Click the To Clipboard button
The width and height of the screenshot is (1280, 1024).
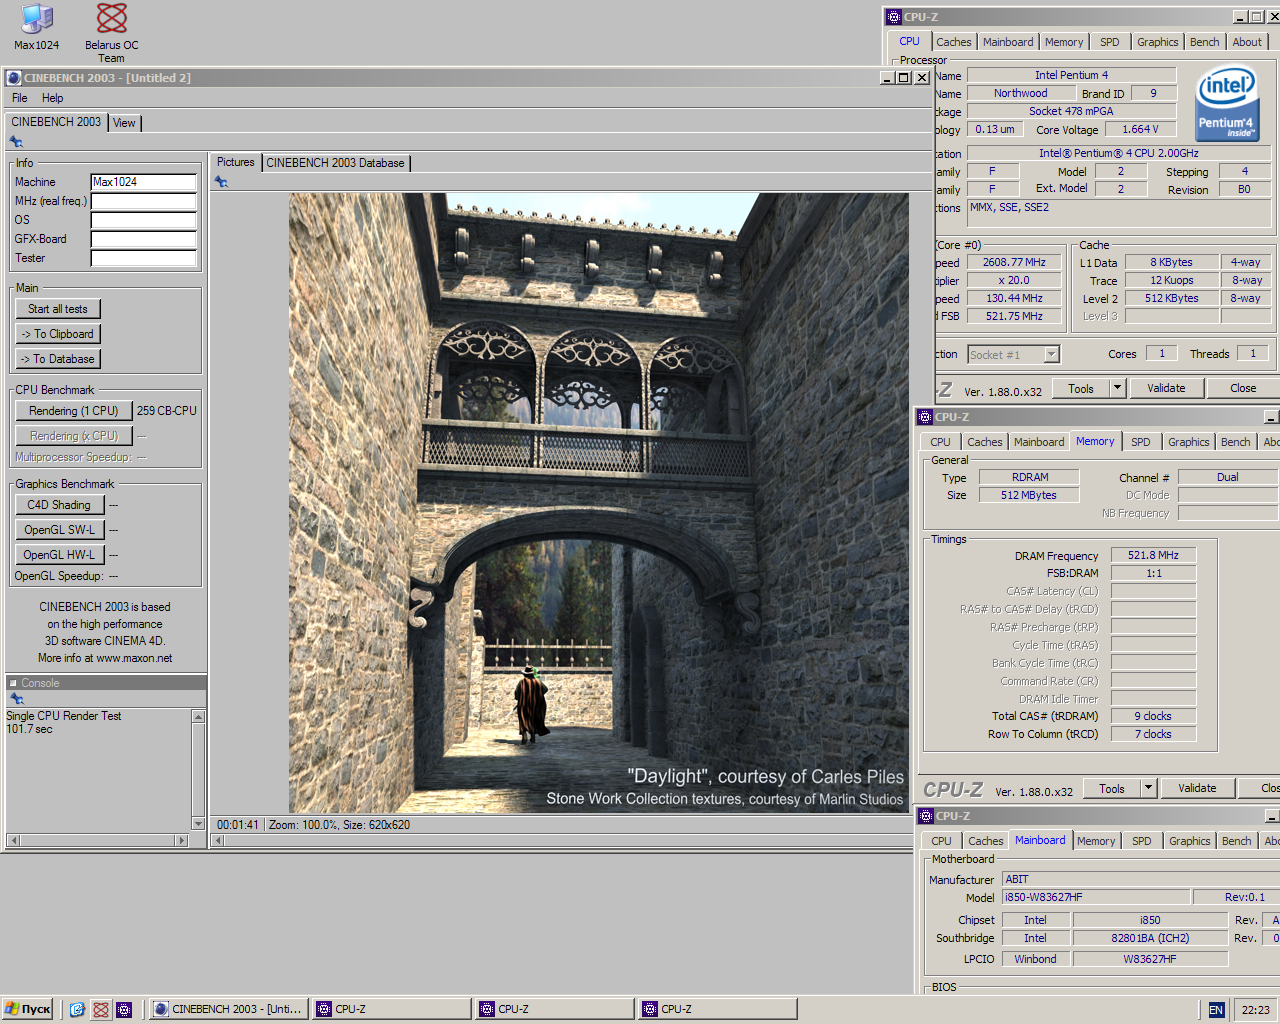[x=58, y=334]
